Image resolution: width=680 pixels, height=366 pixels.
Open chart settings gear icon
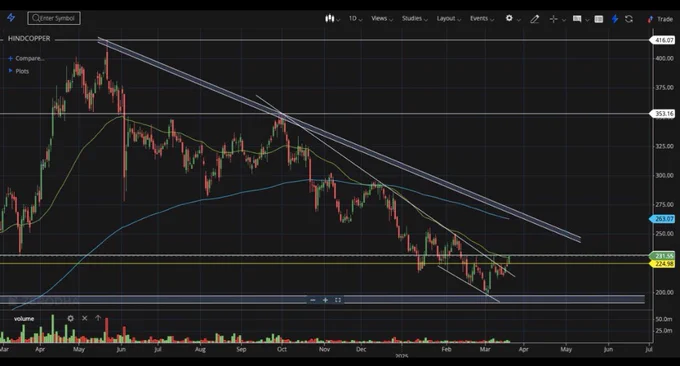(x=509, y=18)
